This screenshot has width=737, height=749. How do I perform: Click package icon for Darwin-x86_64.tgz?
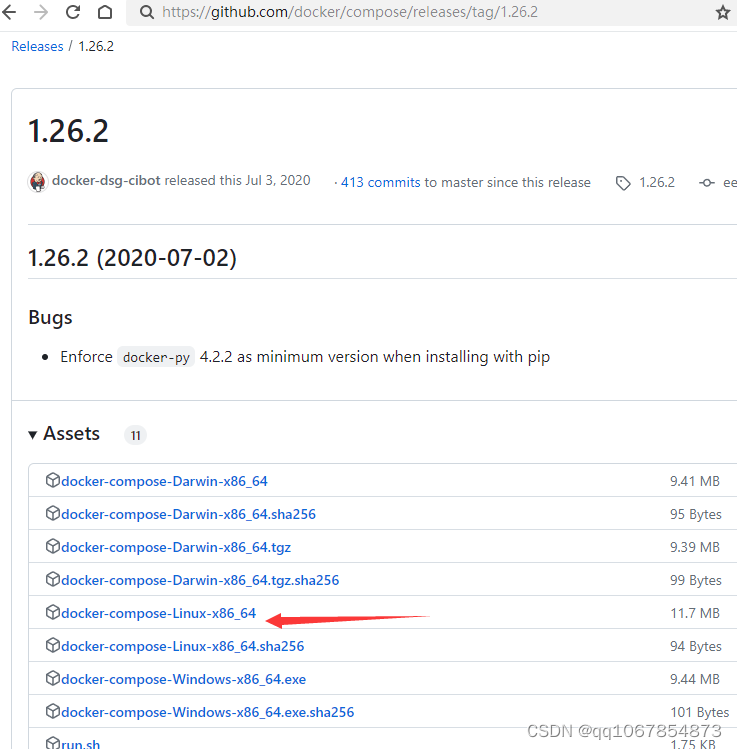tap(53, 546)
